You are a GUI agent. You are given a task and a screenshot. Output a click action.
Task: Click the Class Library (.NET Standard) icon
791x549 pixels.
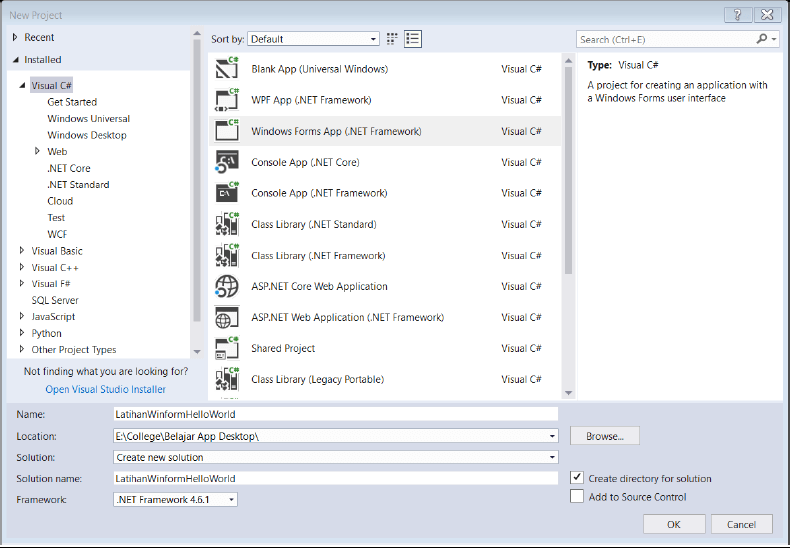click(x=227, y=224)
